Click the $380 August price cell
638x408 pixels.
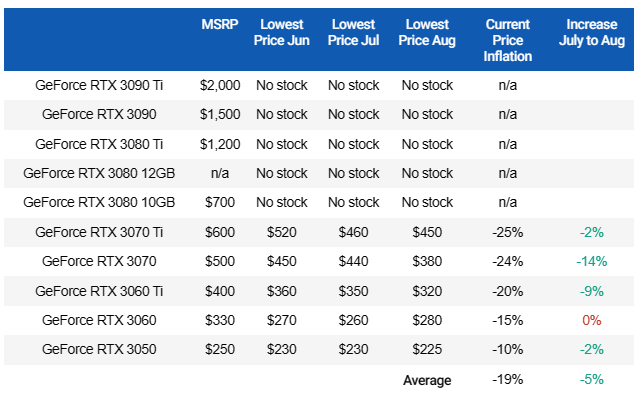point(427,262)
